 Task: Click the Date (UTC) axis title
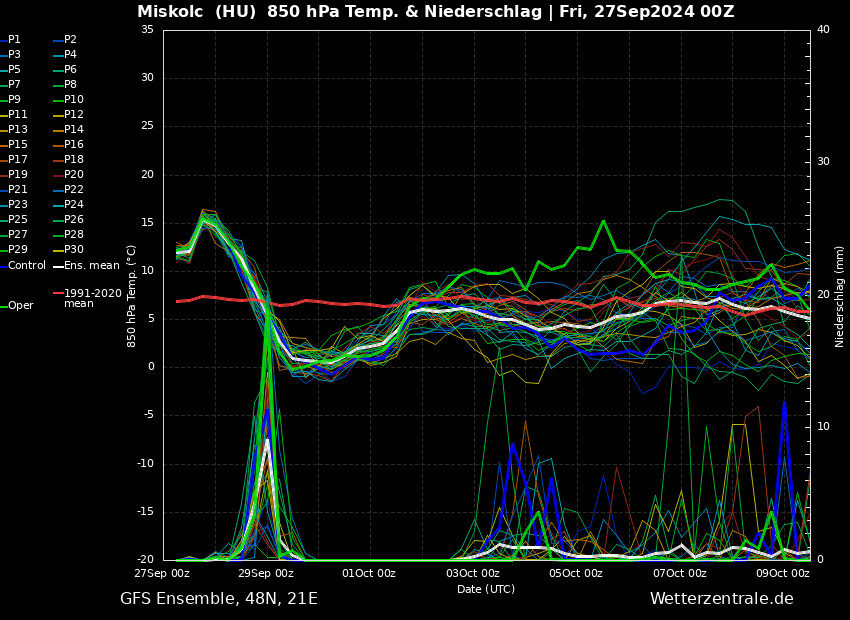(486, 589)
